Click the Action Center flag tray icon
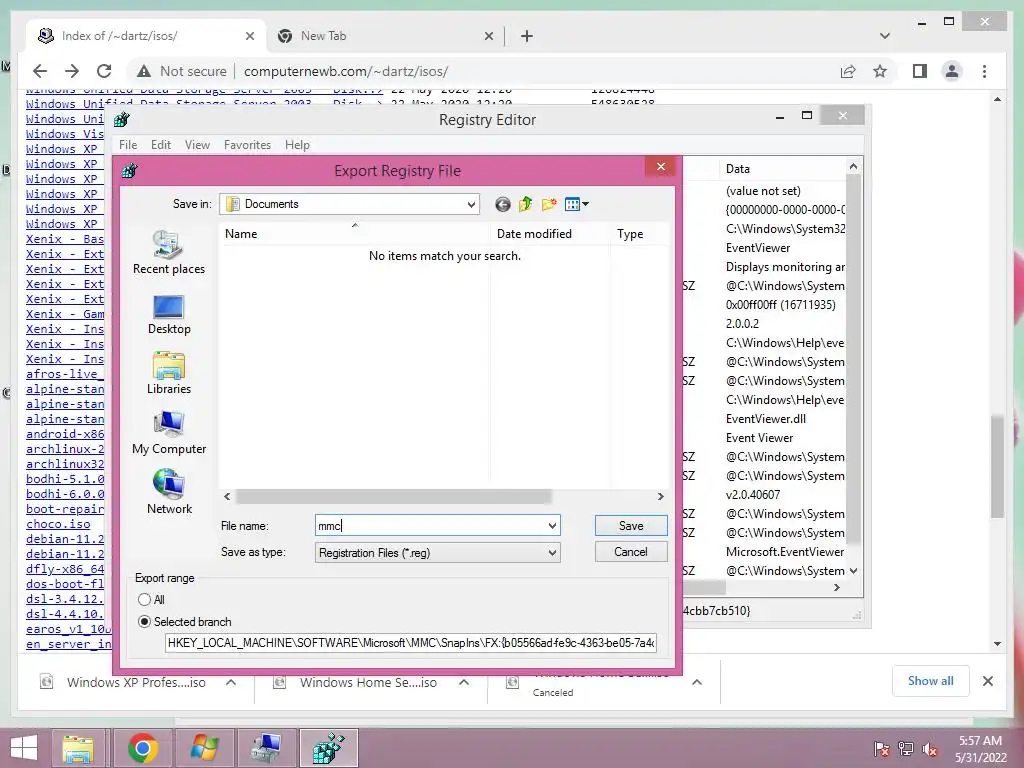This screenshot has width=1024, height=768. coord(882,749)
